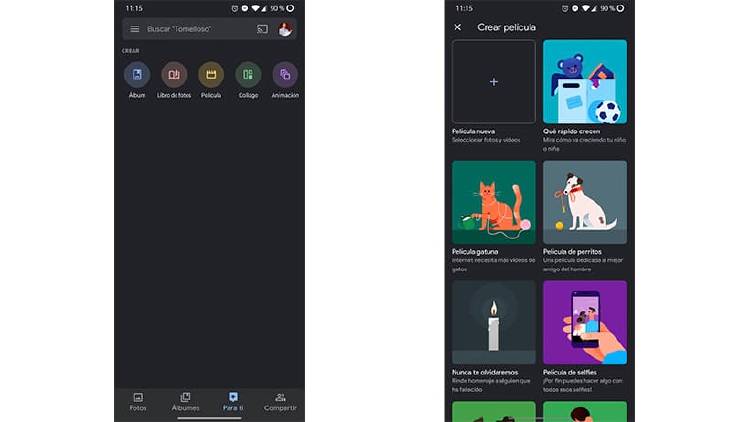The height and width of the screenshot is (422, 750).
Task: Create a new Álbum
Action: point(137,75)
